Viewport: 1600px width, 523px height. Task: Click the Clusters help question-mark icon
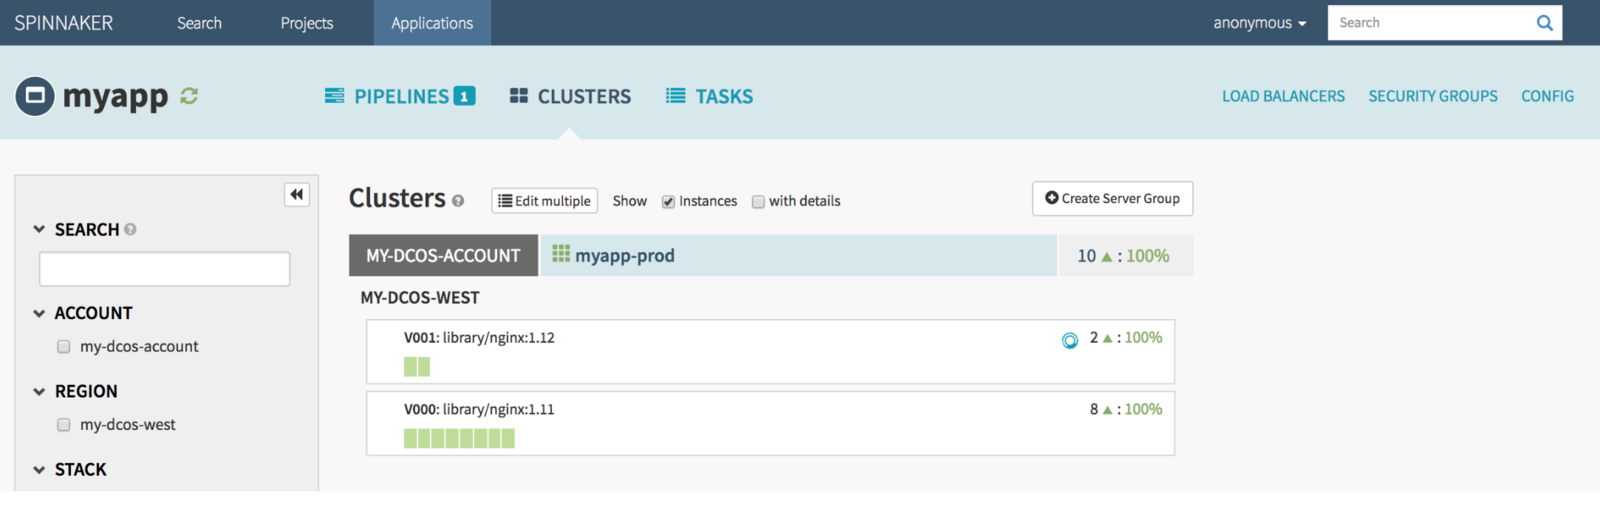(458, 201)
